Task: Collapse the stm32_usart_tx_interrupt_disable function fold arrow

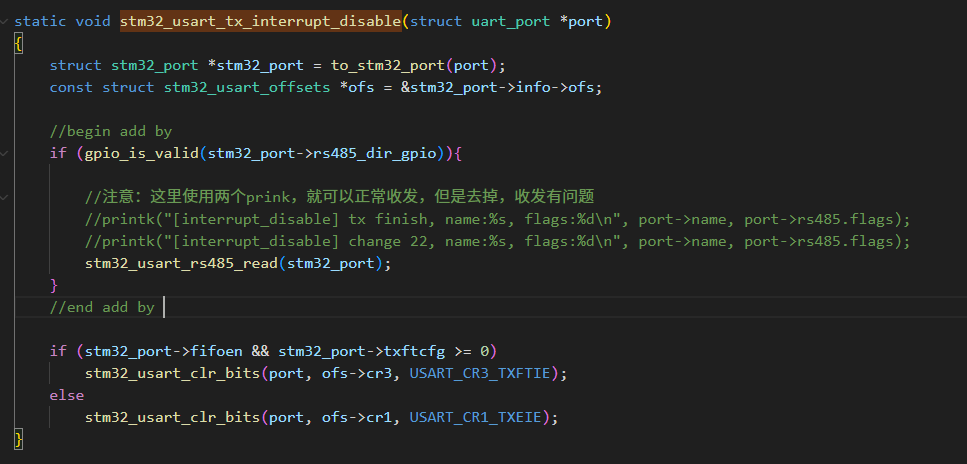Action: 4,22
